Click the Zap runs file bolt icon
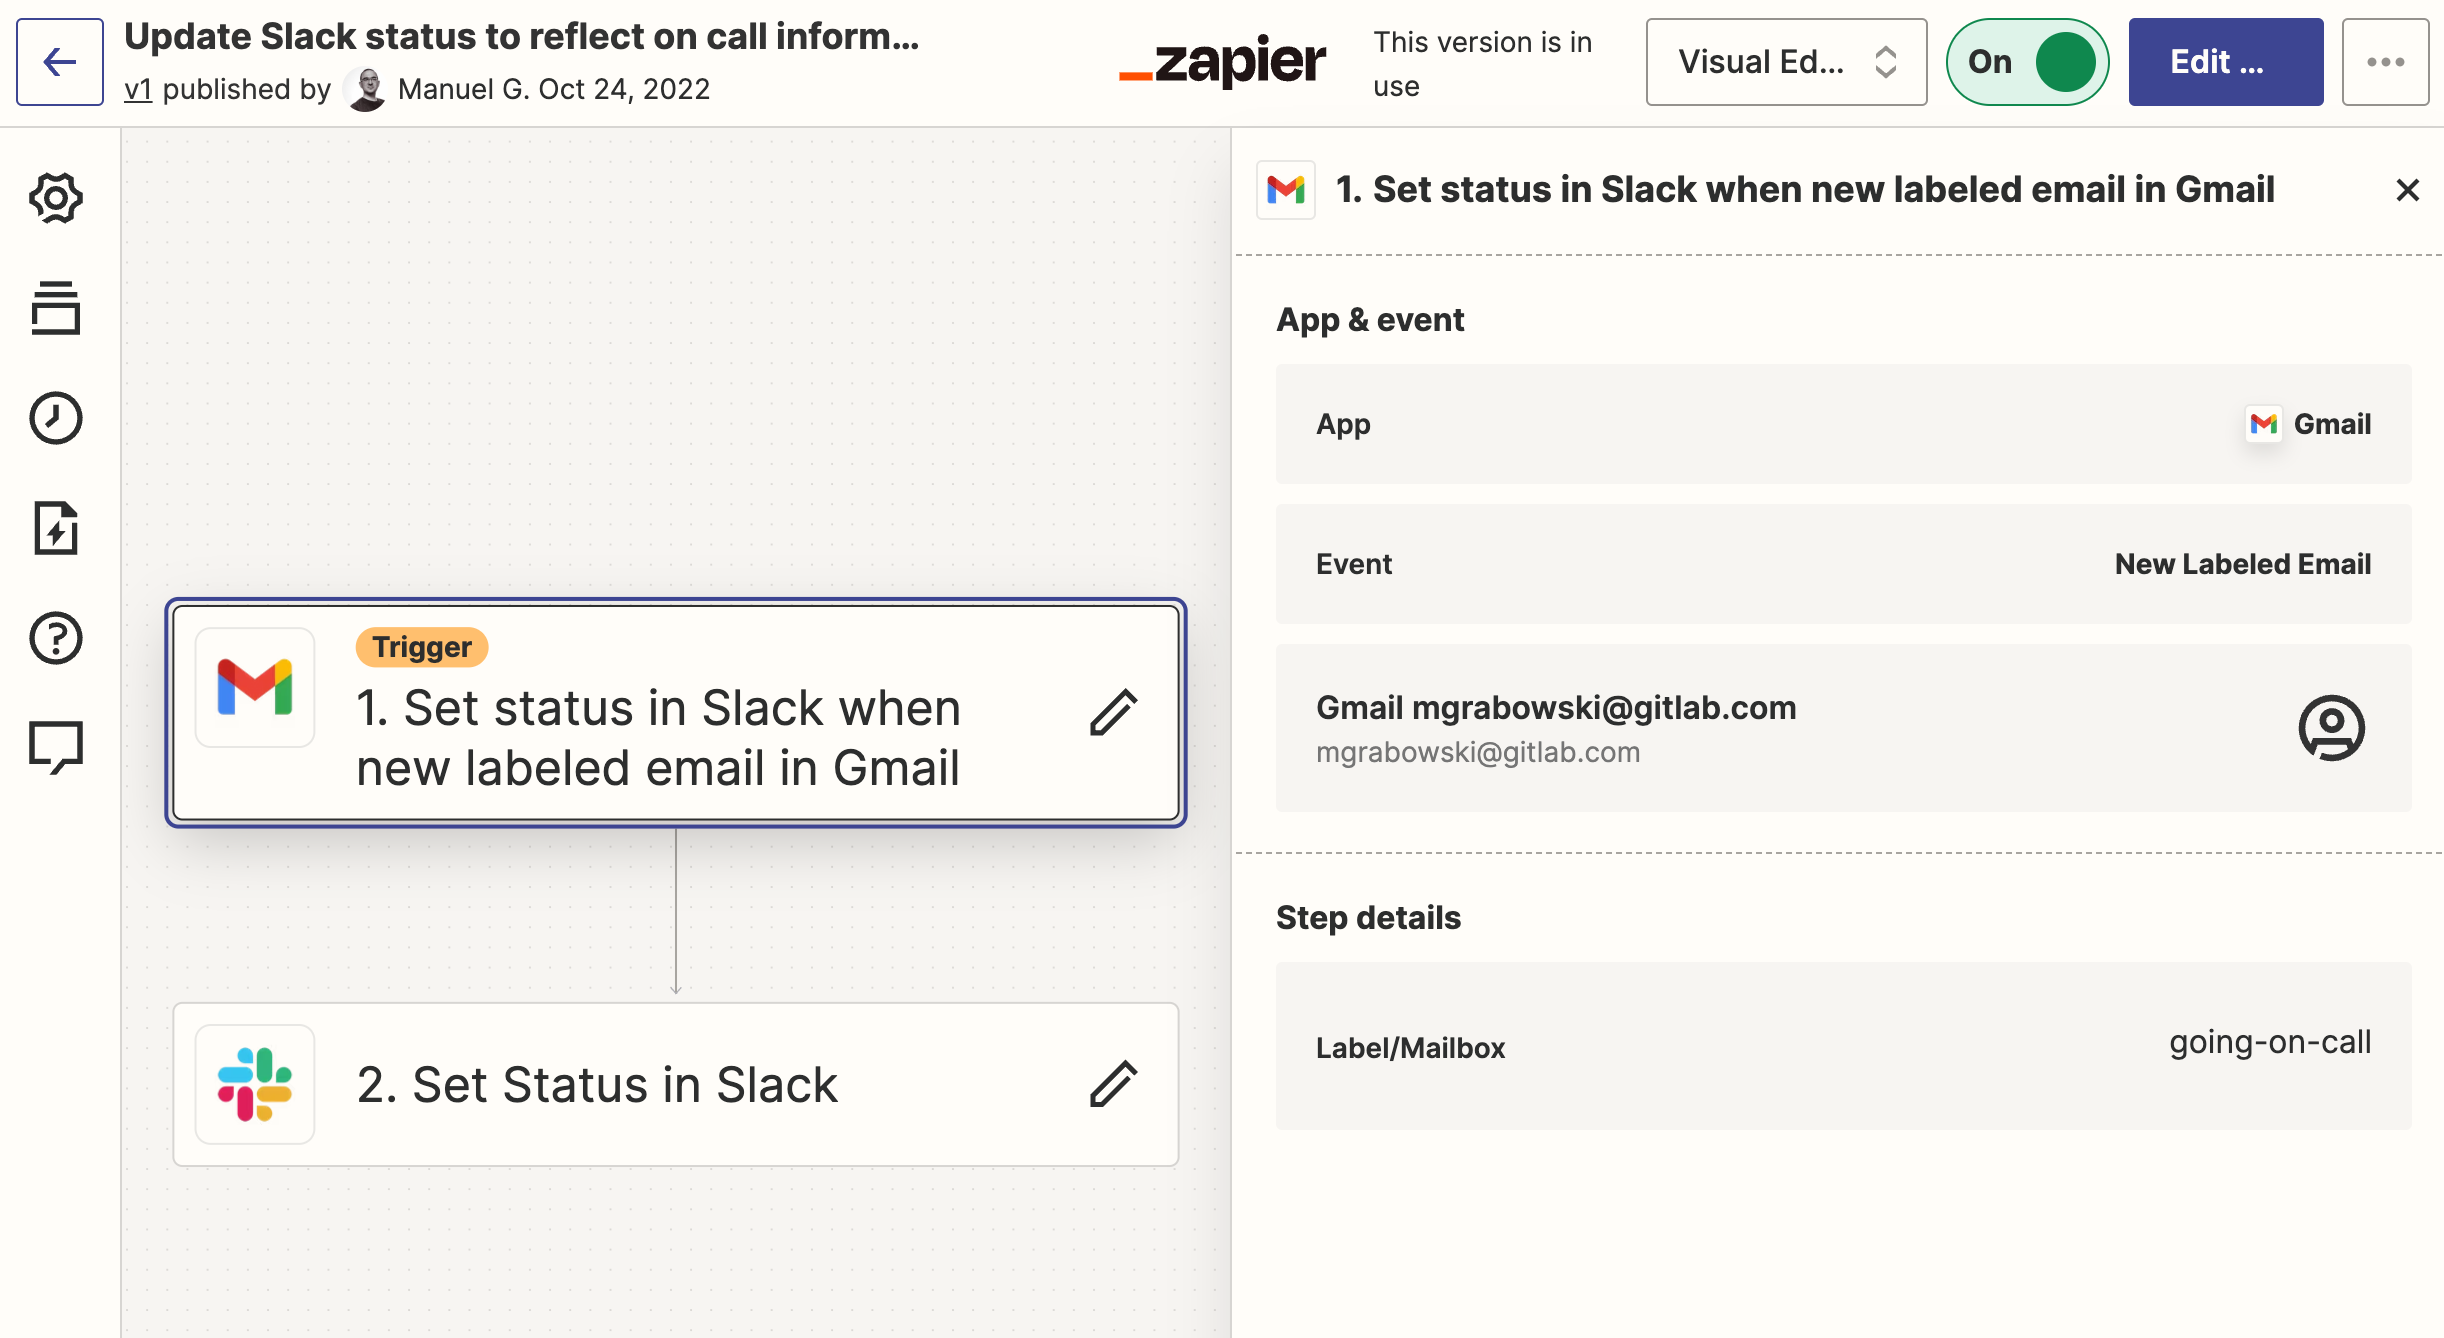 pos(56,528)
